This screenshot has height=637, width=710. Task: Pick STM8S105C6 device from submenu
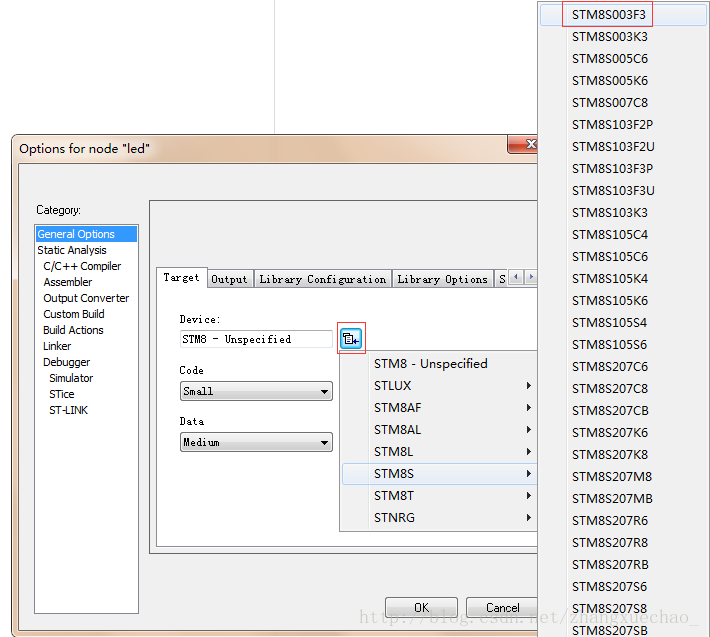(623, 257)
